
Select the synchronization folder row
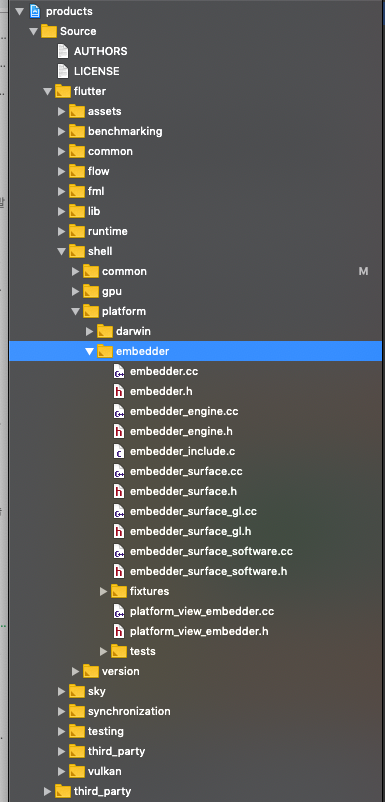click(195, 711)
